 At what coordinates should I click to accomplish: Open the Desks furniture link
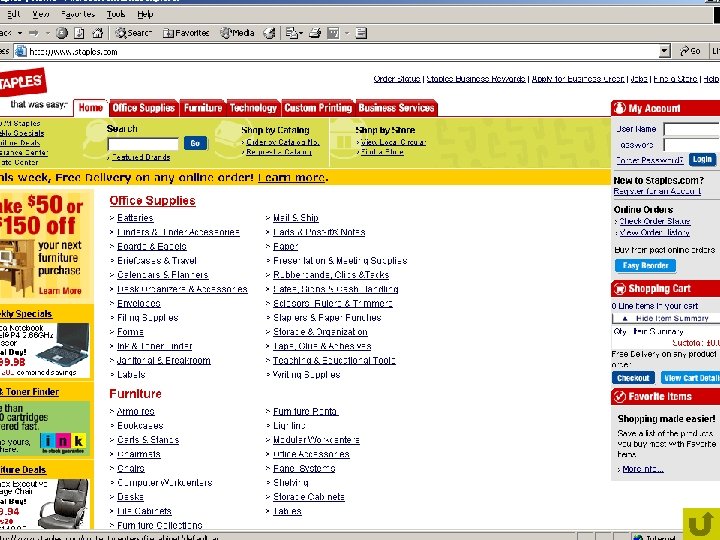coord(130,497)
